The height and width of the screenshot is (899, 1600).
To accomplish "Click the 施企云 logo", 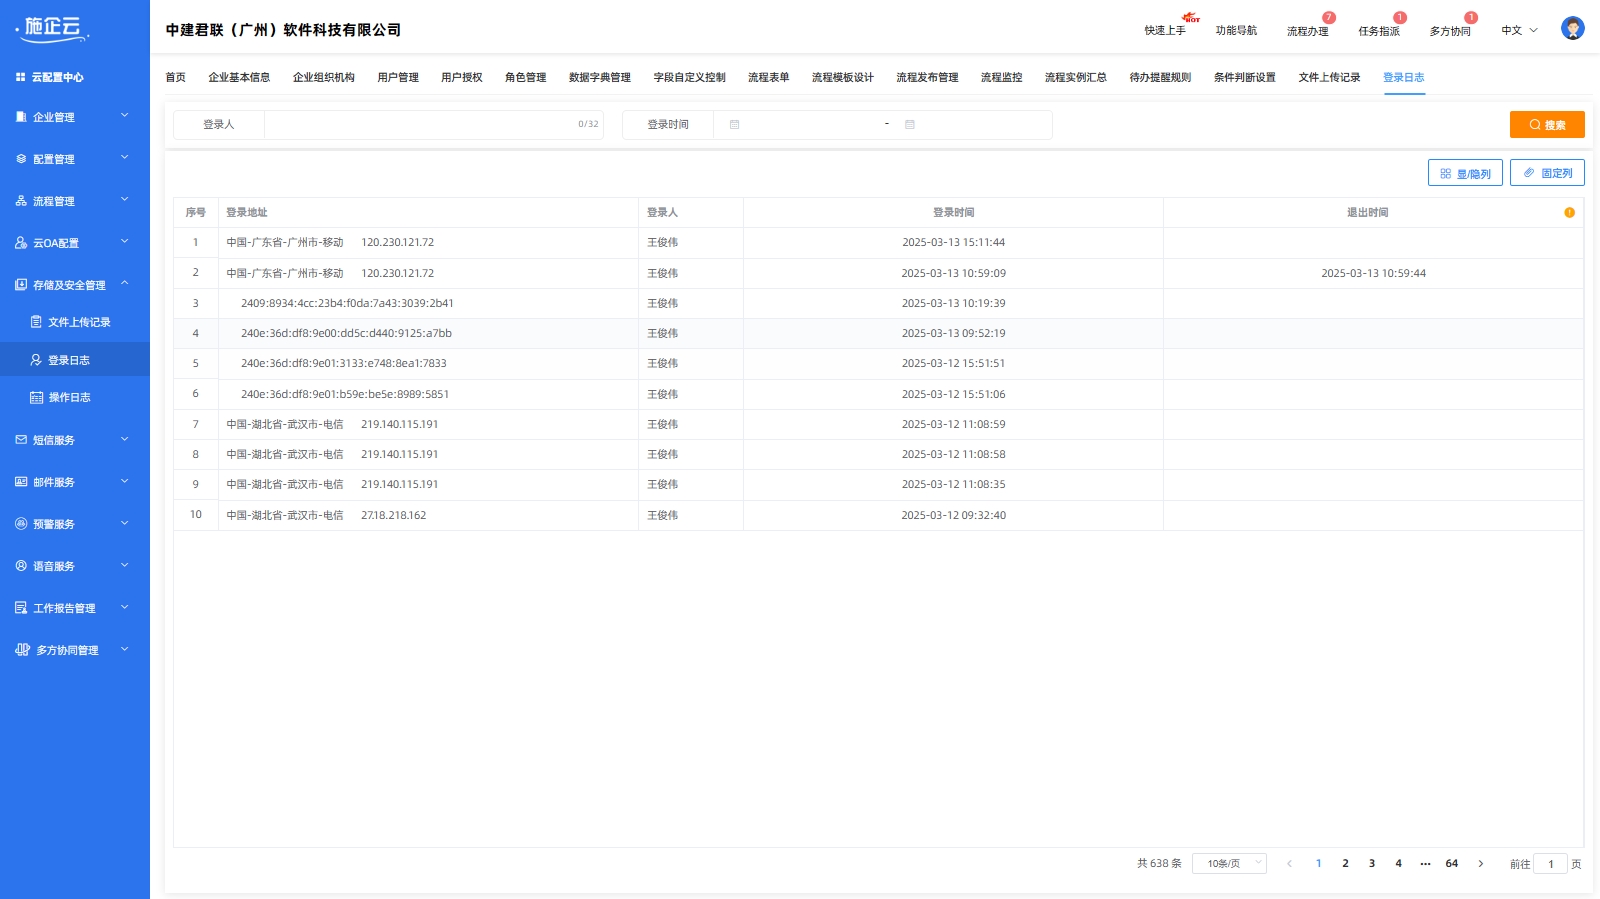I will 54,28.
